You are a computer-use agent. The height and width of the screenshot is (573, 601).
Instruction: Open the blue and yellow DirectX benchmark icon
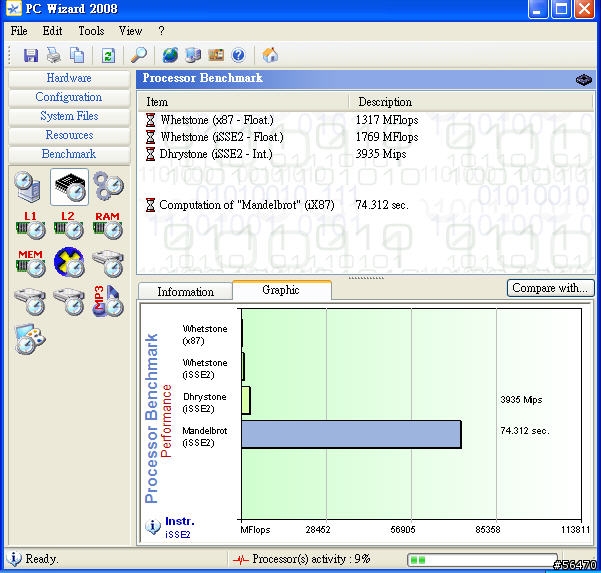(69, 263)
